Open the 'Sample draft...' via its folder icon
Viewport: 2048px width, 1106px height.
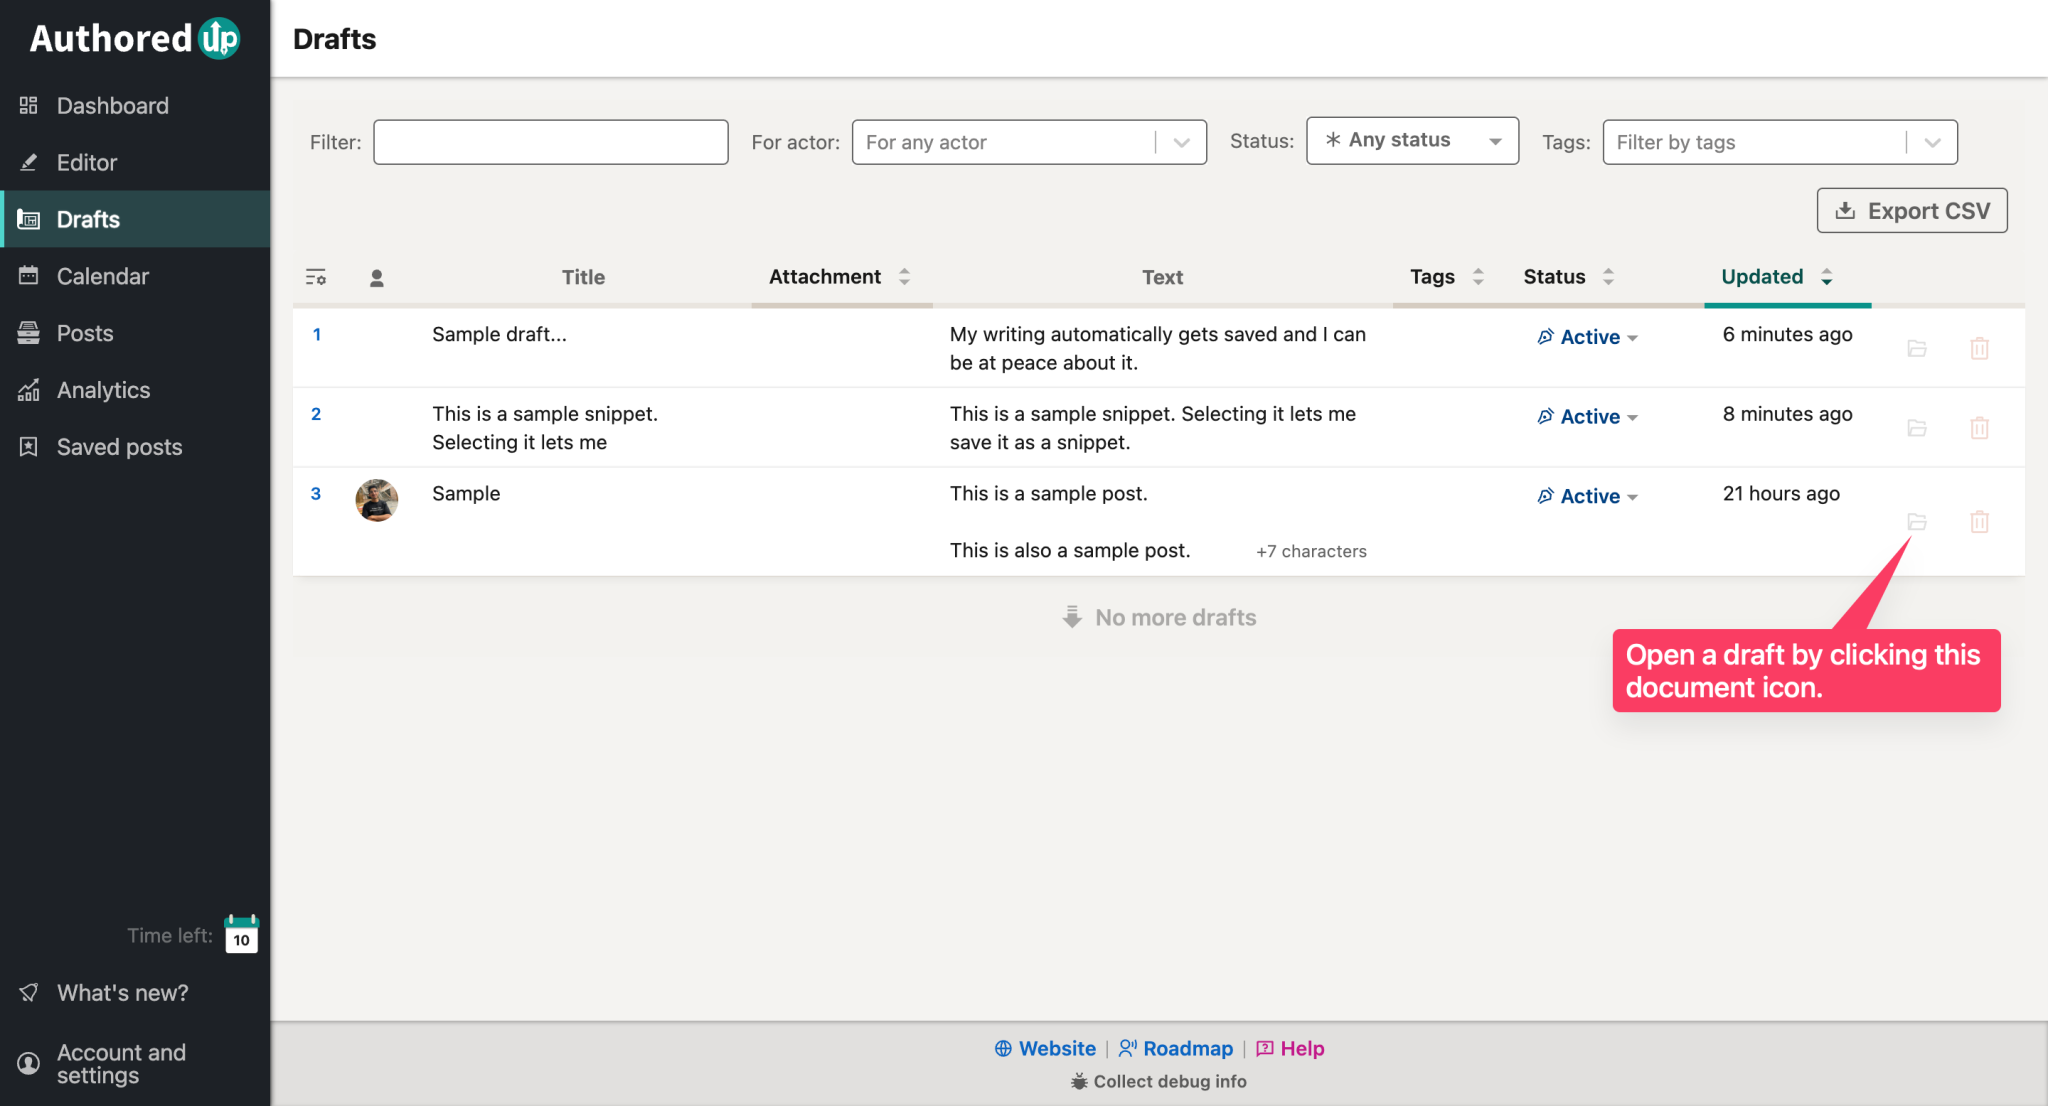point(1917,349)
